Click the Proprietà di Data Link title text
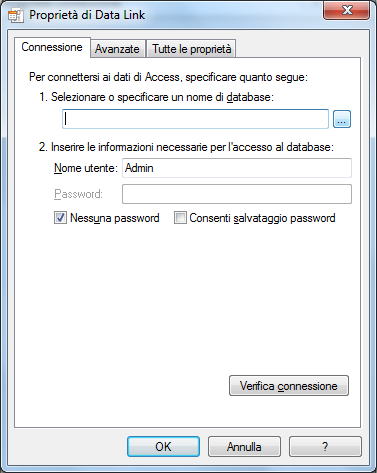 (x=87, y=15)
